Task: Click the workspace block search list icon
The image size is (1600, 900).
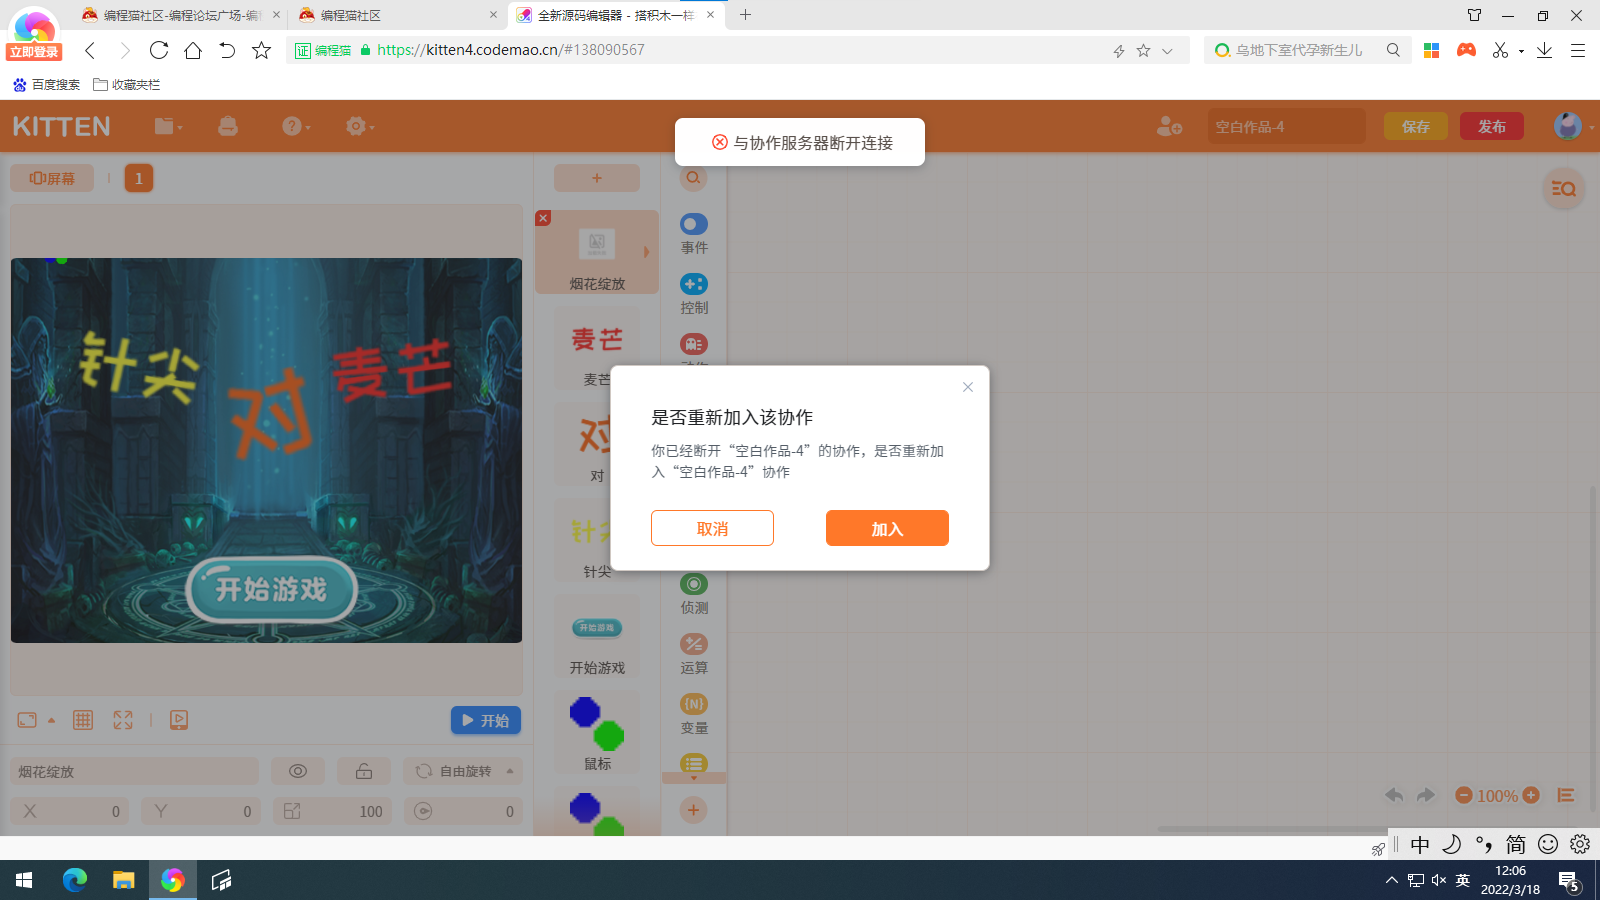Action: tap(1564, 188)
